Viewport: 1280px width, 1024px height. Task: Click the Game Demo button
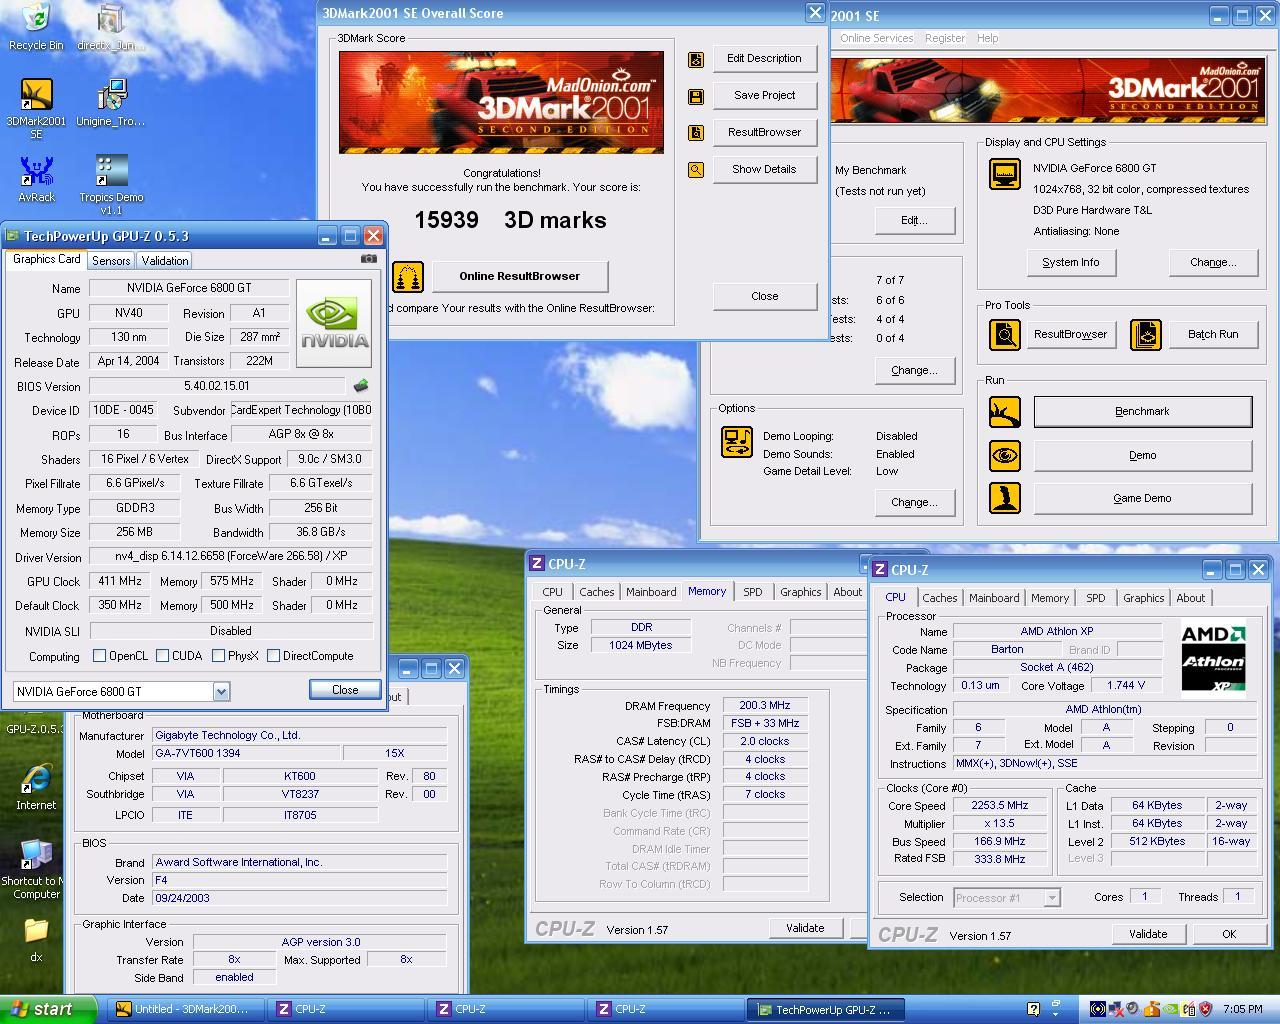pyautogui.click(x=1142, y=498)
